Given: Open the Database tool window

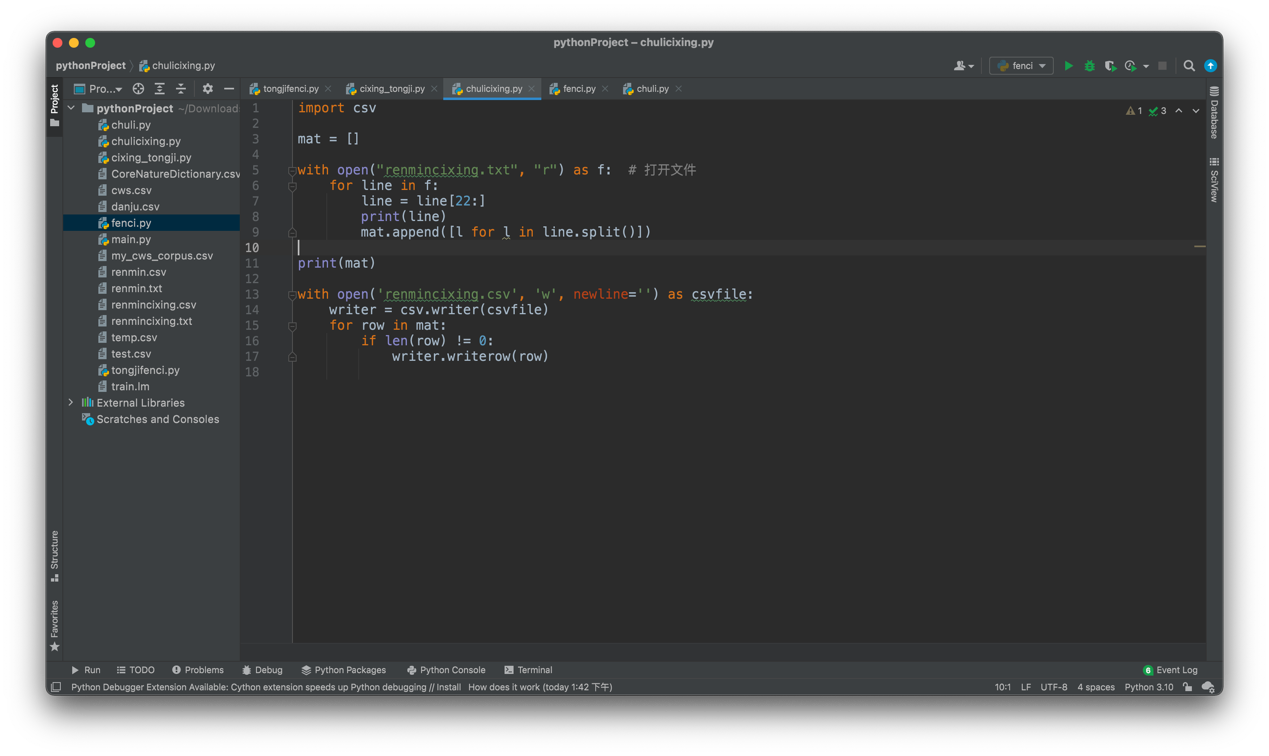Looking at the screenshot, I should coord(1214,112).
